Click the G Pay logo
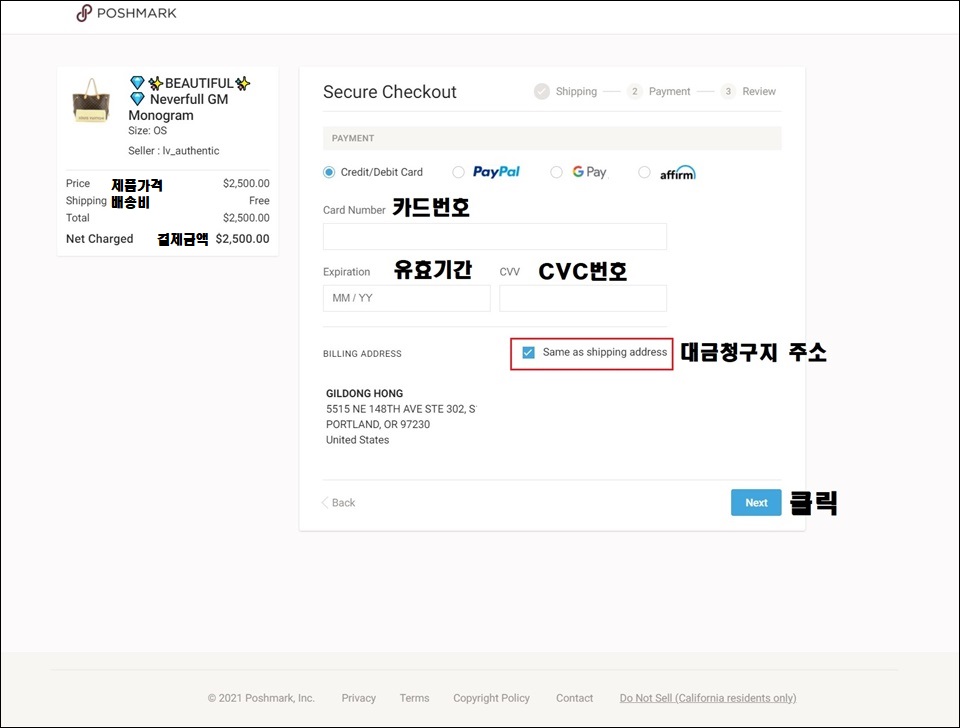Screen dimensions: 960x728 point(590,172)
